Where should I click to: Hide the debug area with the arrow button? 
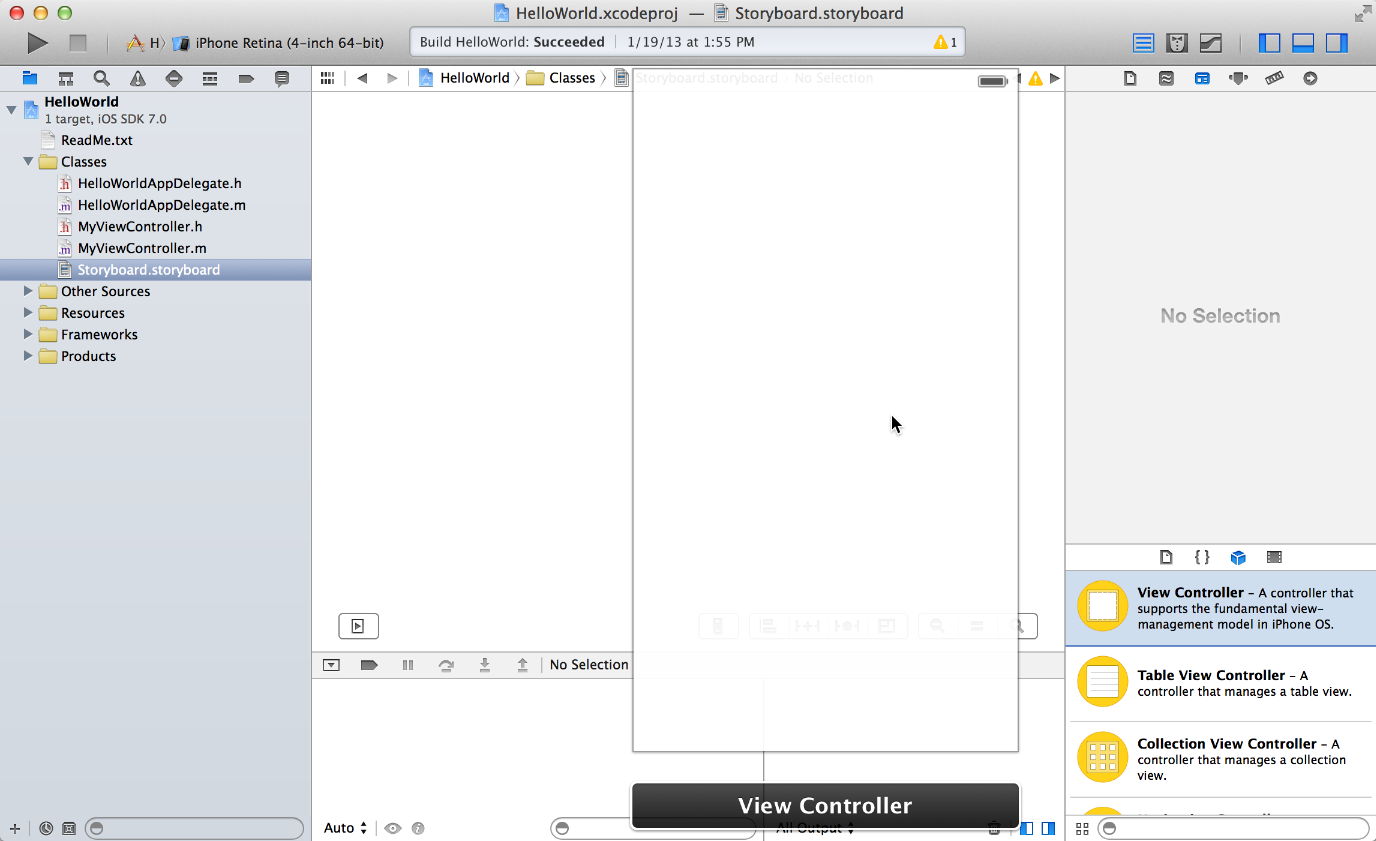pyautogui.click(x=332, y=665)
